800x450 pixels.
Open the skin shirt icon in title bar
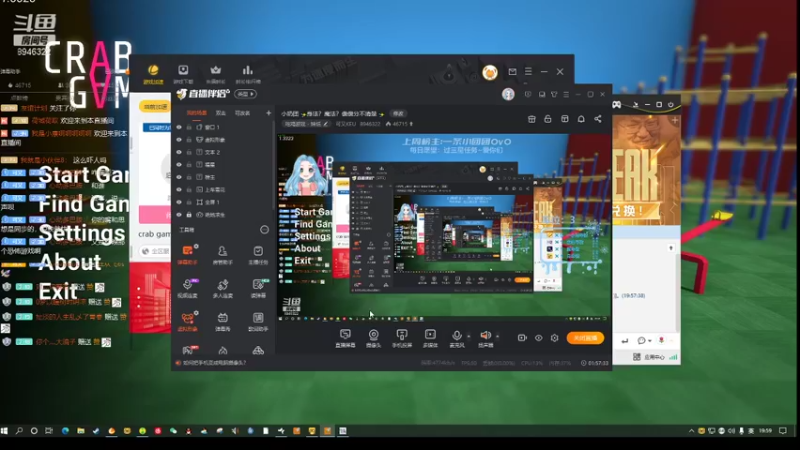pos(554,94)
